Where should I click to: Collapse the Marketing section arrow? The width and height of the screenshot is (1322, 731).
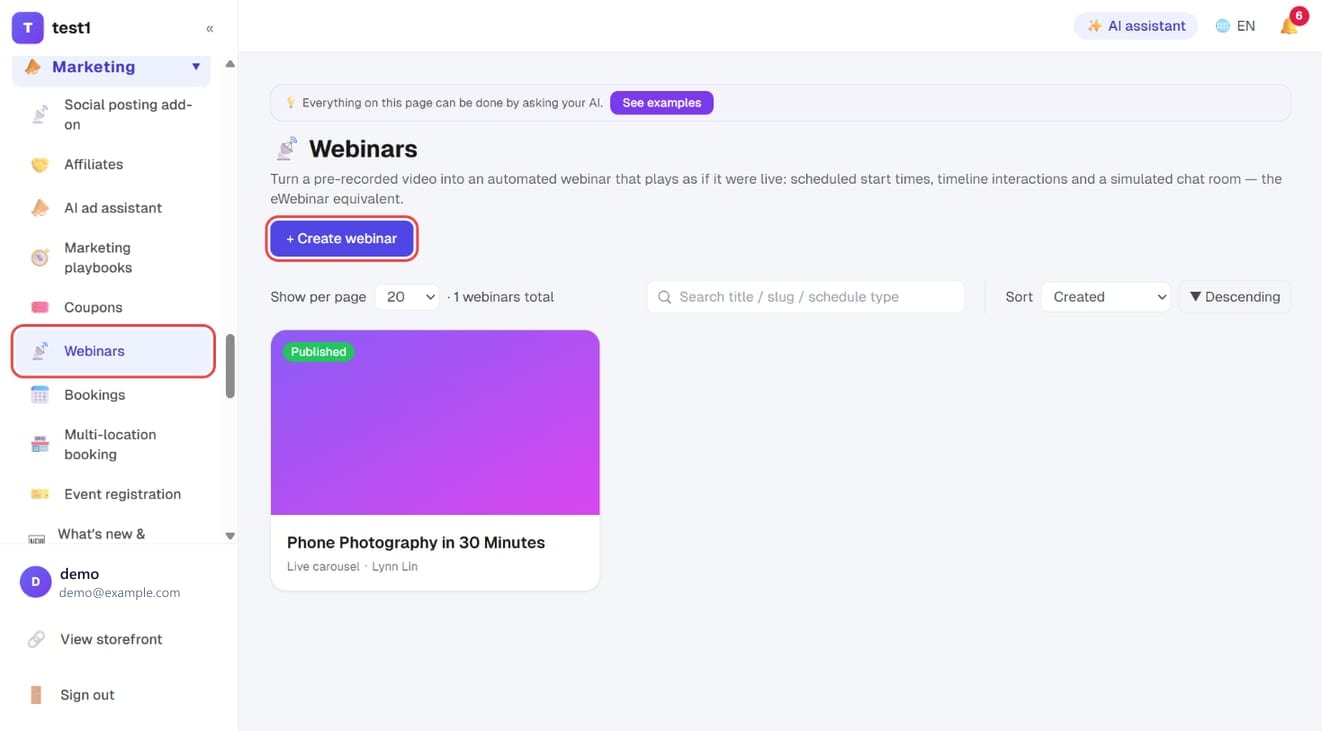[x=196, y=67]
